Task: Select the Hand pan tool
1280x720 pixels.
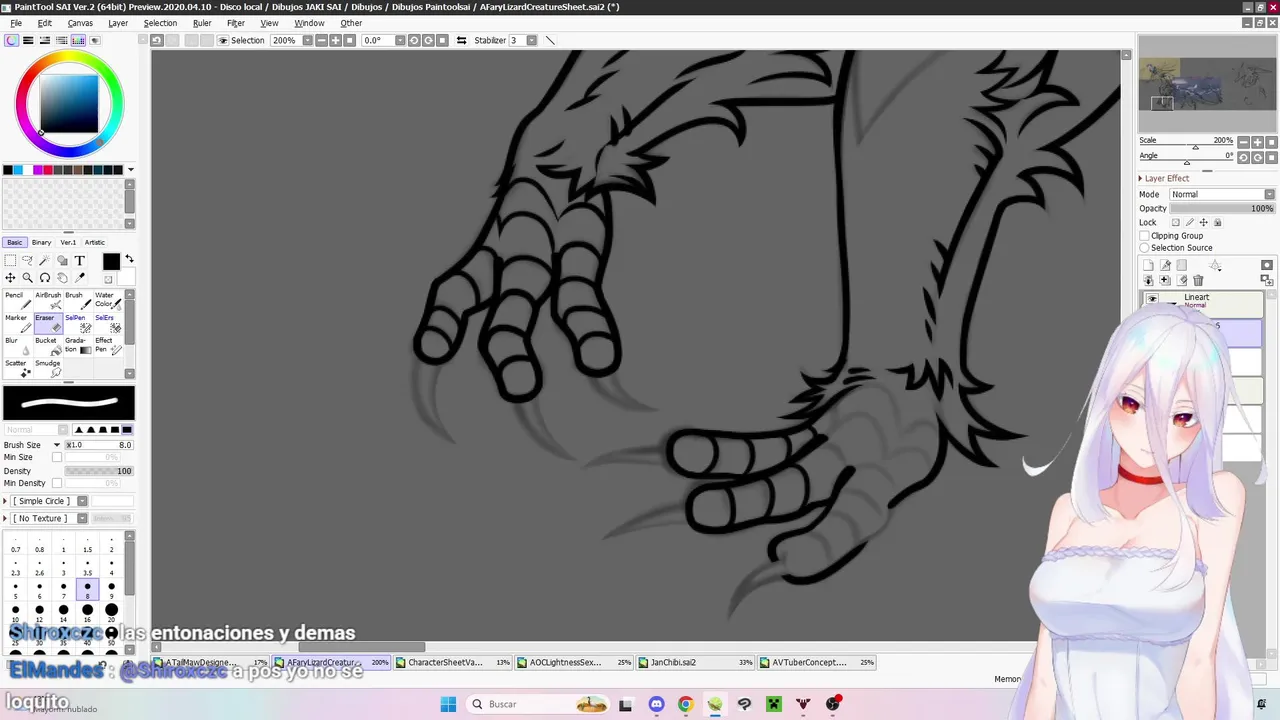Action: 62,278
